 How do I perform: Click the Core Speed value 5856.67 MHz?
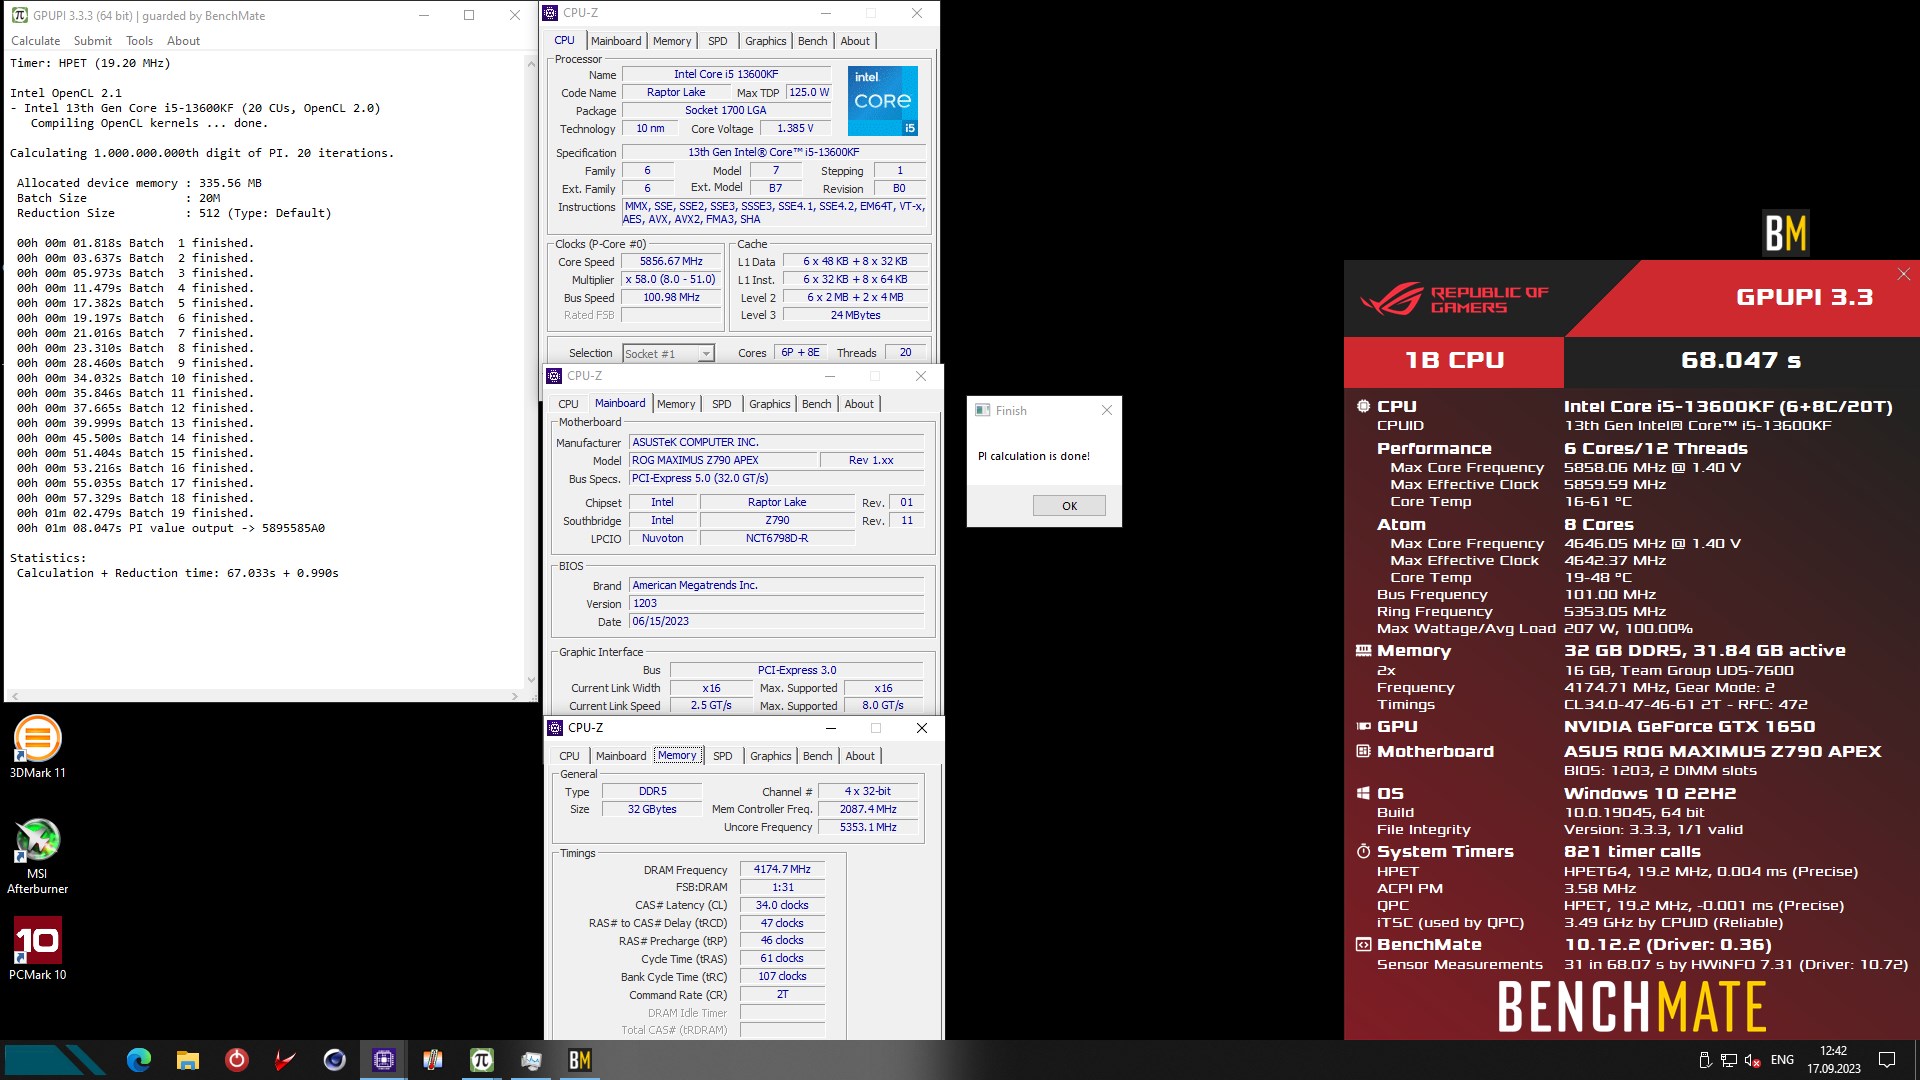tap(671, 262)
